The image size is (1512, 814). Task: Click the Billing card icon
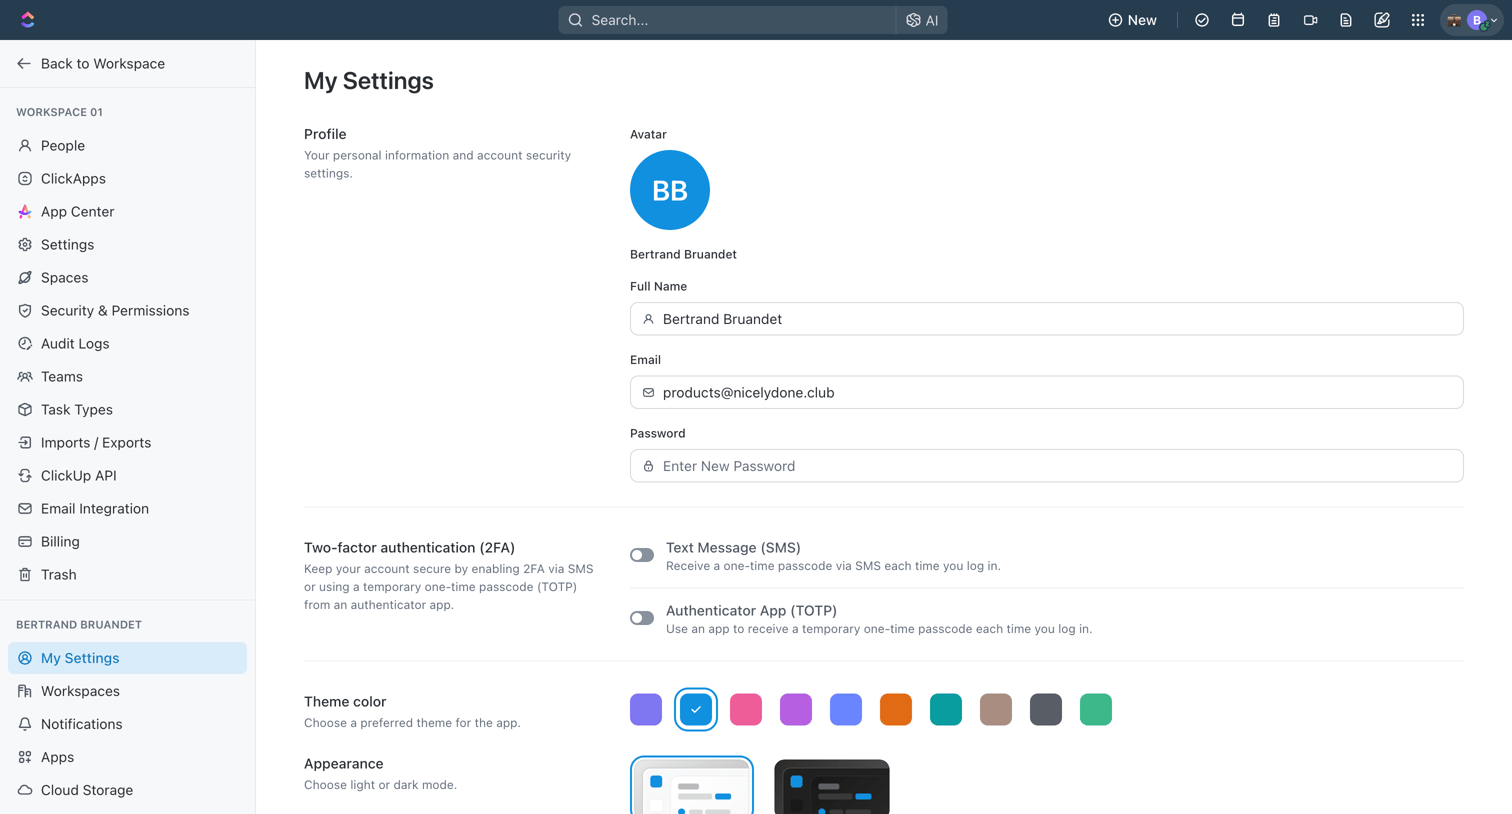[x=25, y=541]
